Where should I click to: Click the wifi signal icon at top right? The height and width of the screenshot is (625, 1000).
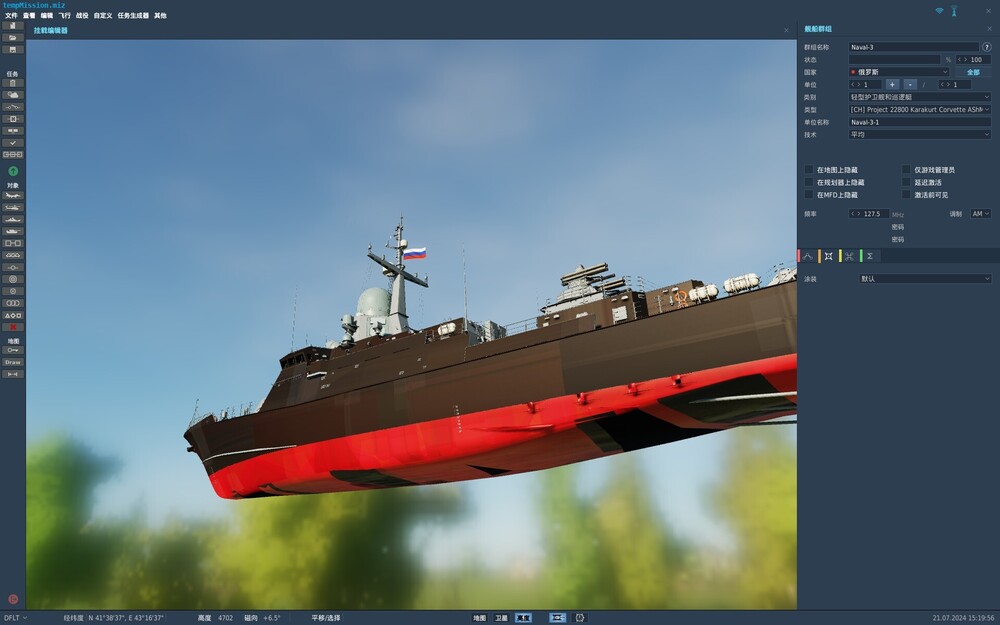pos(939,11)
